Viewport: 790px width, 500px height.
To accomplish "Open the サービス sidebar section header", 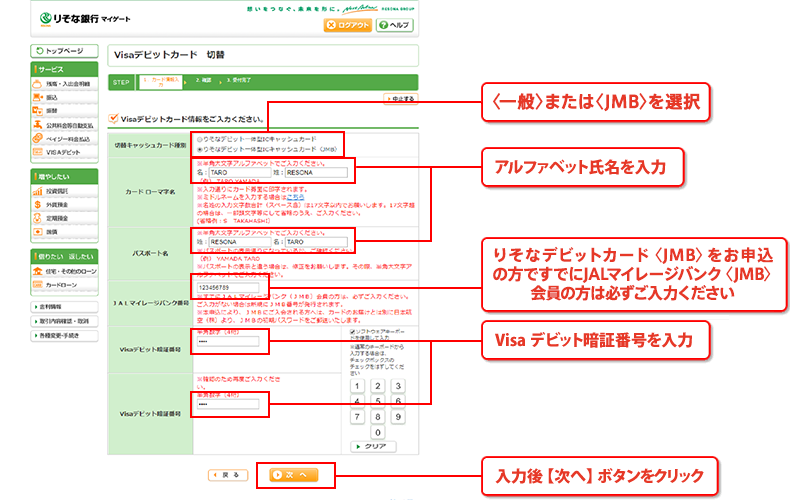I will point(64,69).
